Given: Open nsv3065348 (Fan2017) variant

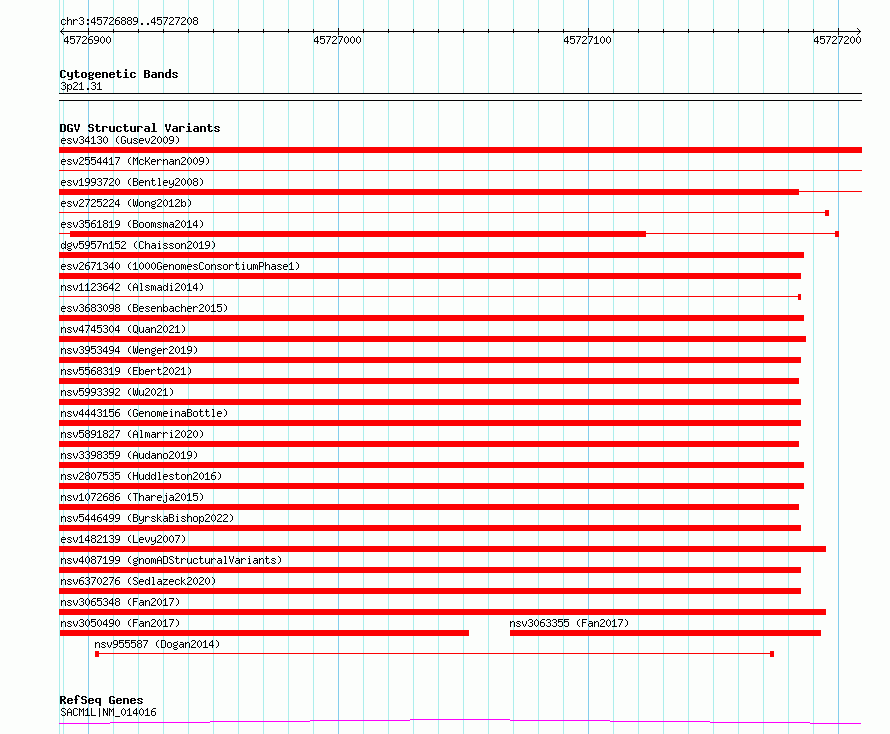Looking at the screenshot, I should click(x=120, y=602).
